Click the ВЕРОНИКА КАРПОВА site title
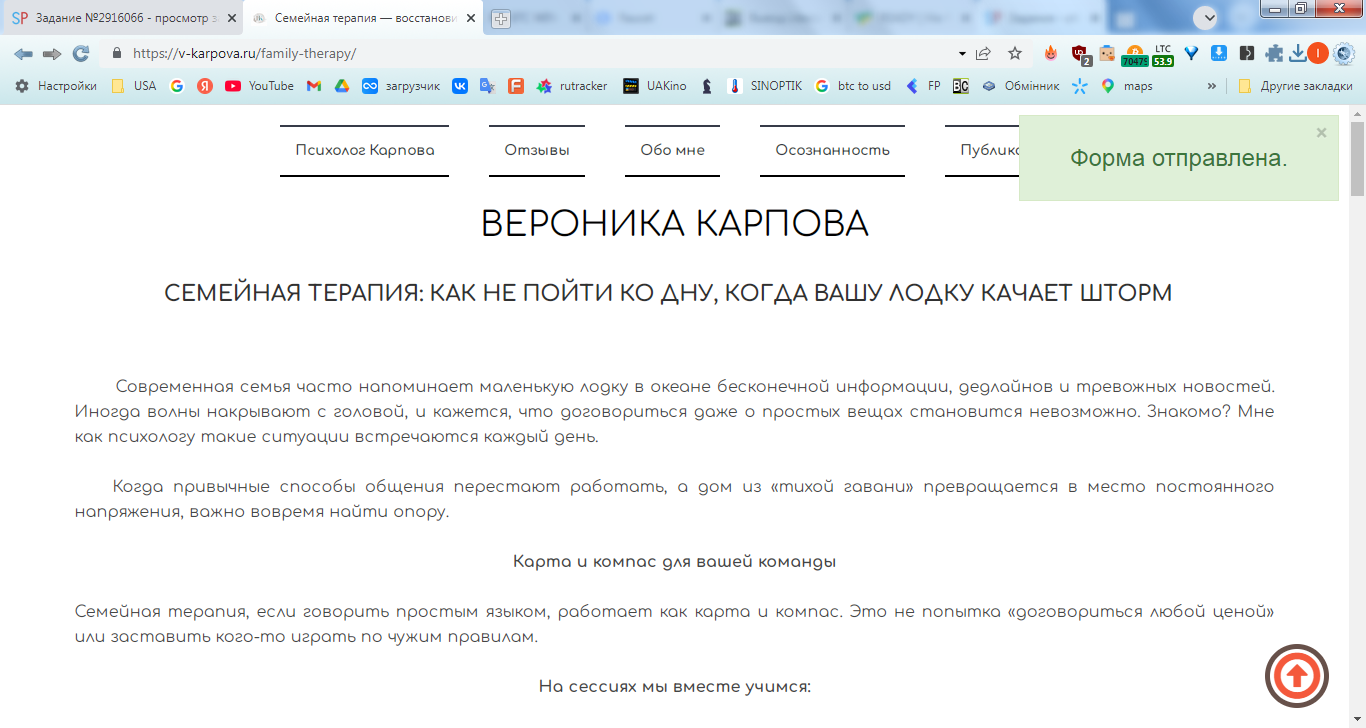Screen dimensions: 1366x728 coord(675,224)
